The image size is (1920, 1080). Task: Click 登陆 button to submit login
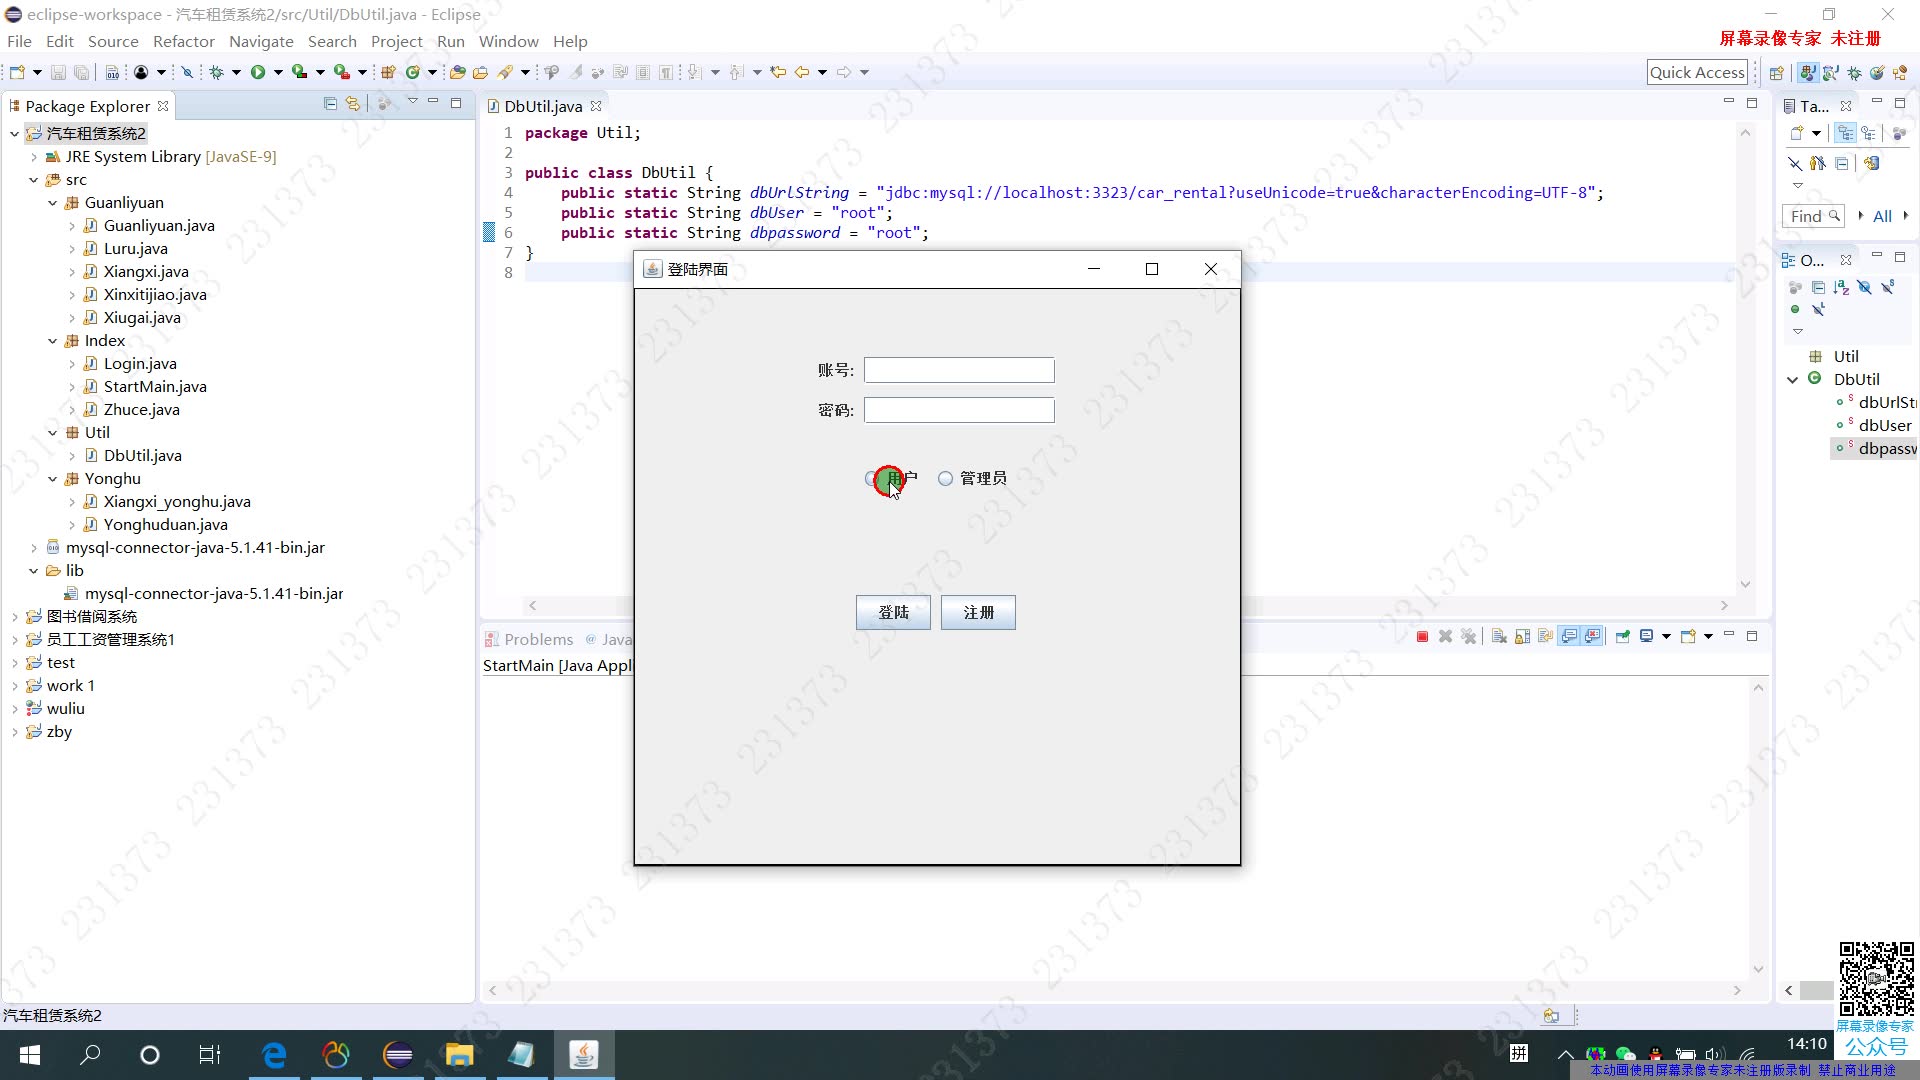click(894, 612)
